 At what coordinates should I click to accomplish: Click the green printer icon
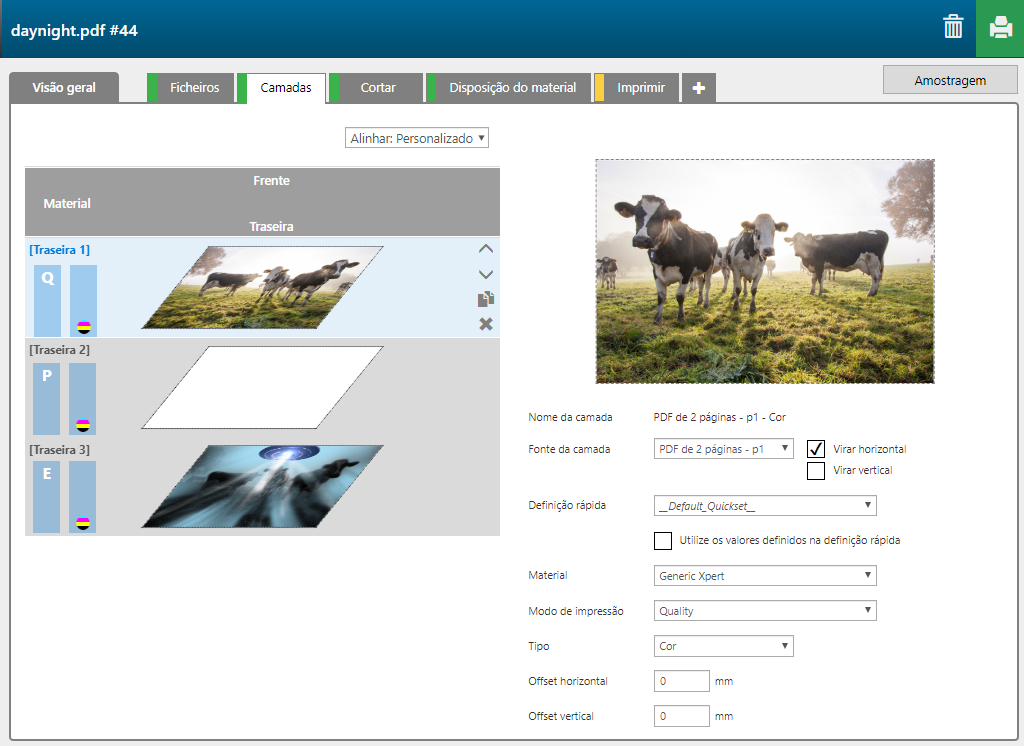tap(1000, 28)
